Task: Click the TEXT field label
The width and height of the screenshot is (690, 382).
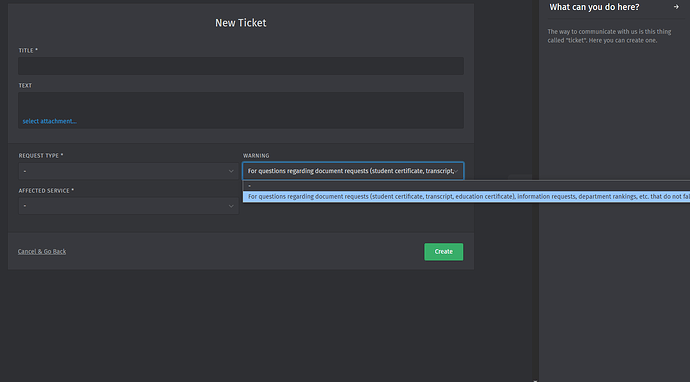Action: pos(25,85)
